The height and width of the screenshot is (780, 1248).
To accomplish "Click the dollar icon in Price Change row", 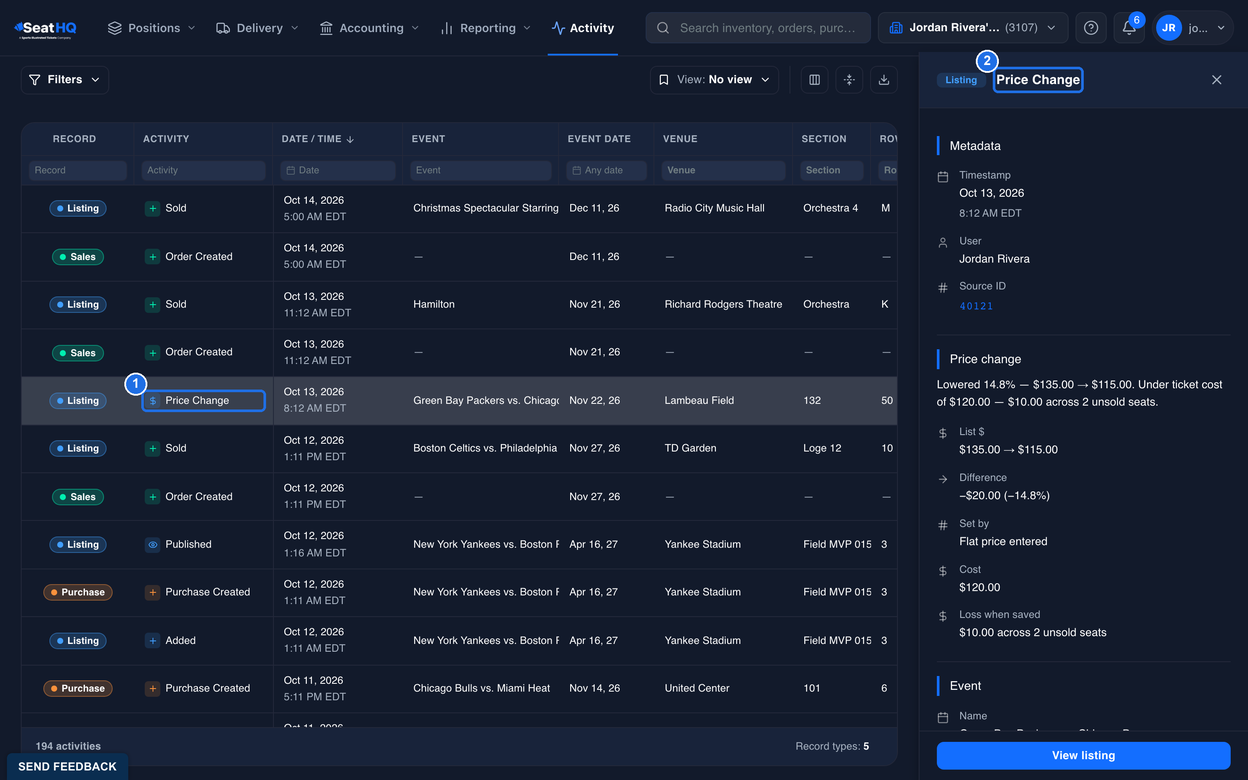I will tap(153, 400).
